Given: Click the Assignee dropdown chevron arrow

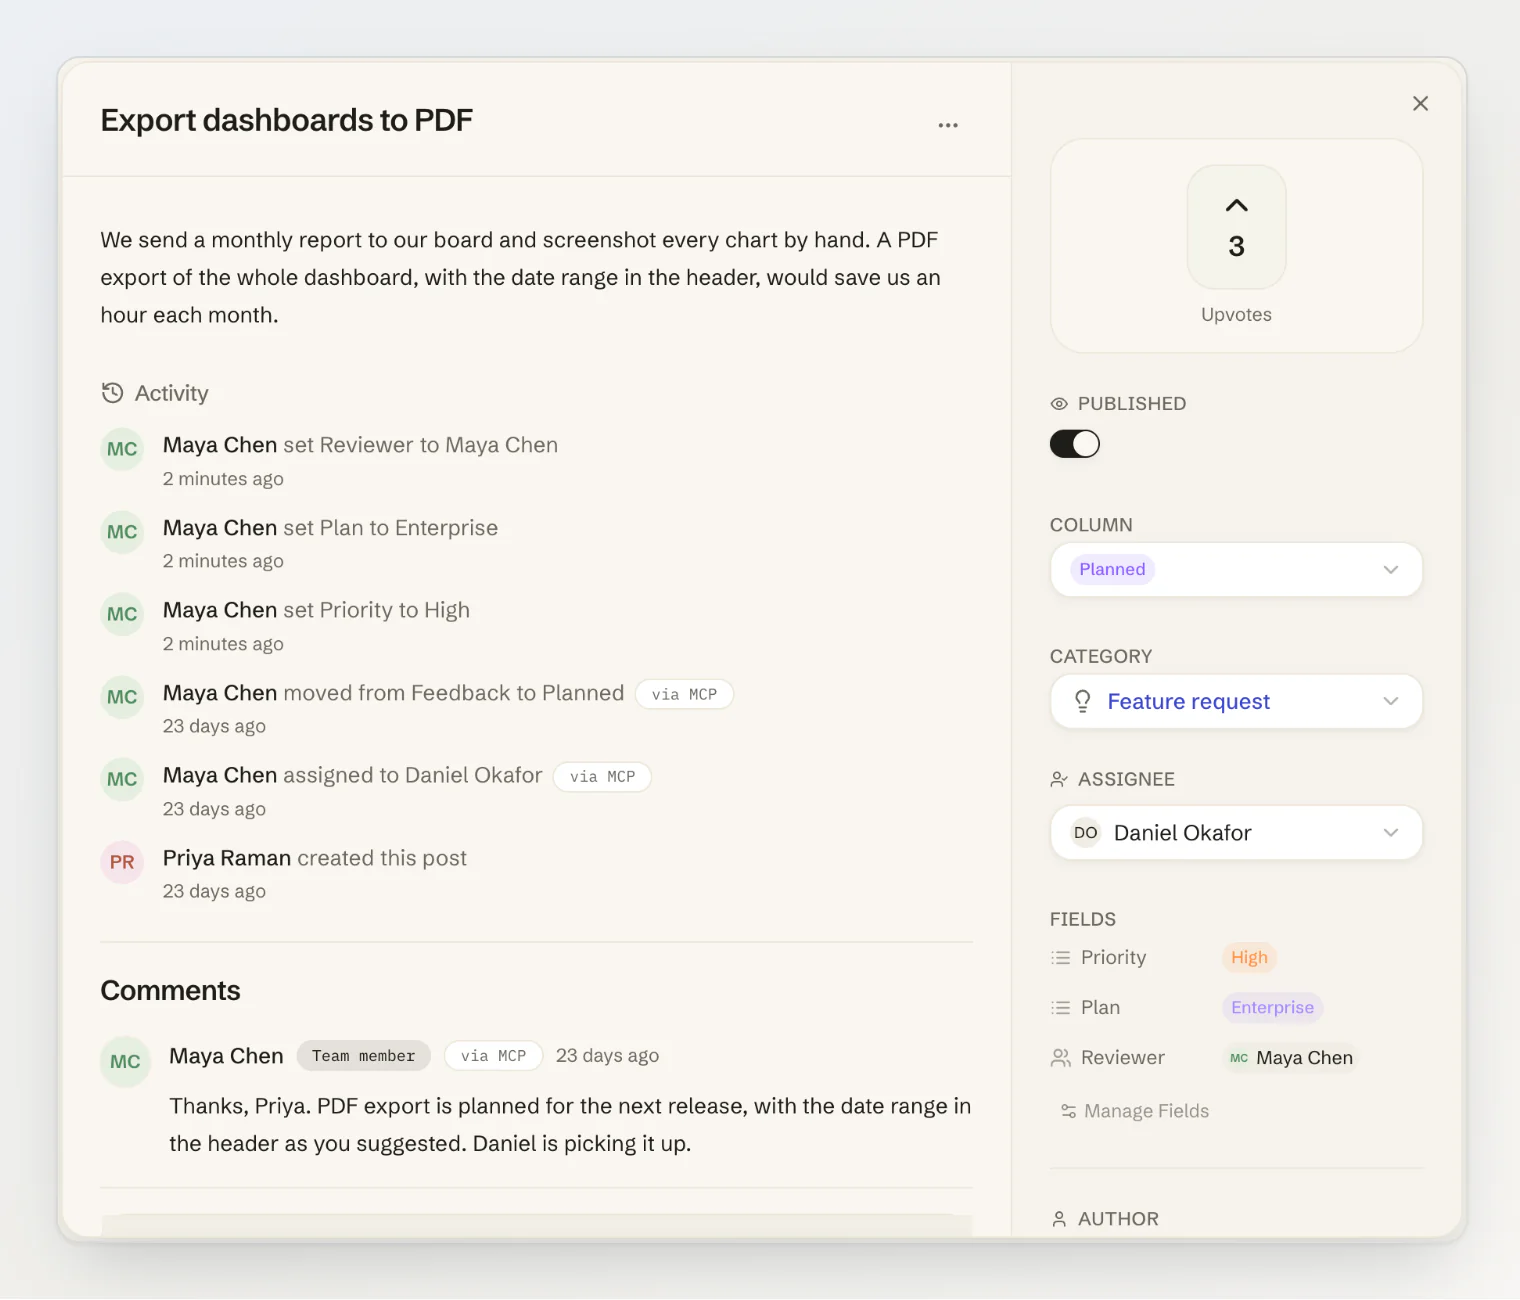Looking at the screenshot, I should point(1390,833).
